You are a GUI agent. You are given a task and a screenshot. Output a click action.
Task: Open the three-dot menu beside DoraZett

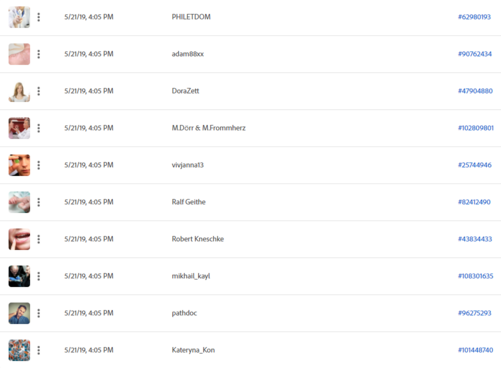pos(39,91)
